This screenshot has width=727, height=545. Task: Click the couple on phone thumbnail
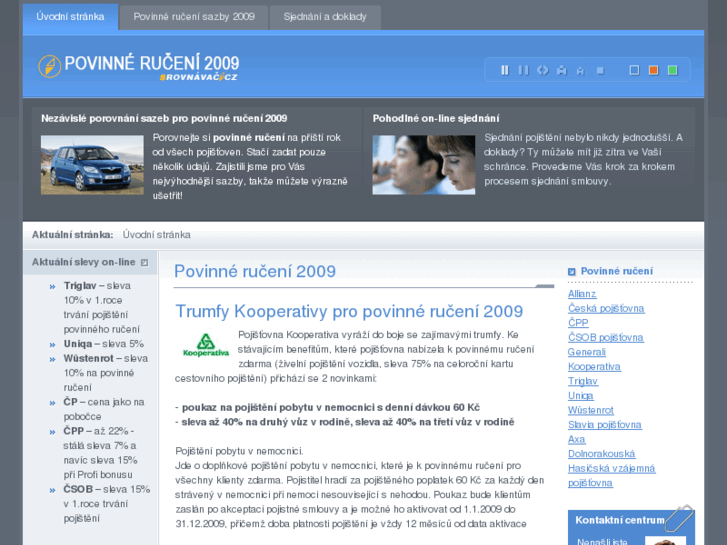[x=424, y=165]
